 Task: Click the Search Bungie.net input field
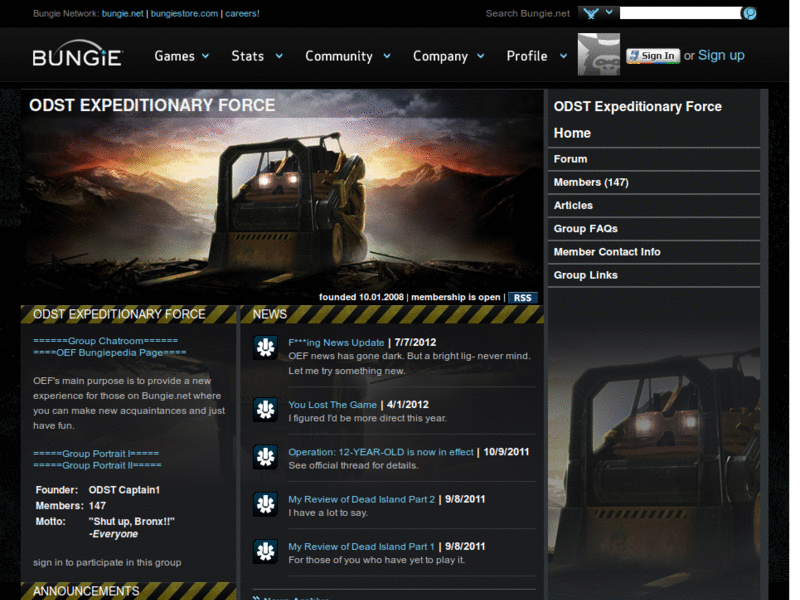point(681,13)
